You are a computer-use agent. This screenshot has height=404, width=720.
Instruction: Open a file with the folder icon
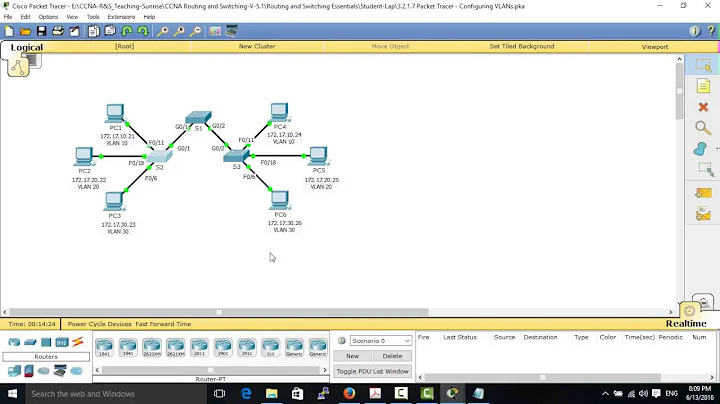pyautogui.click(x=25, y=31)
